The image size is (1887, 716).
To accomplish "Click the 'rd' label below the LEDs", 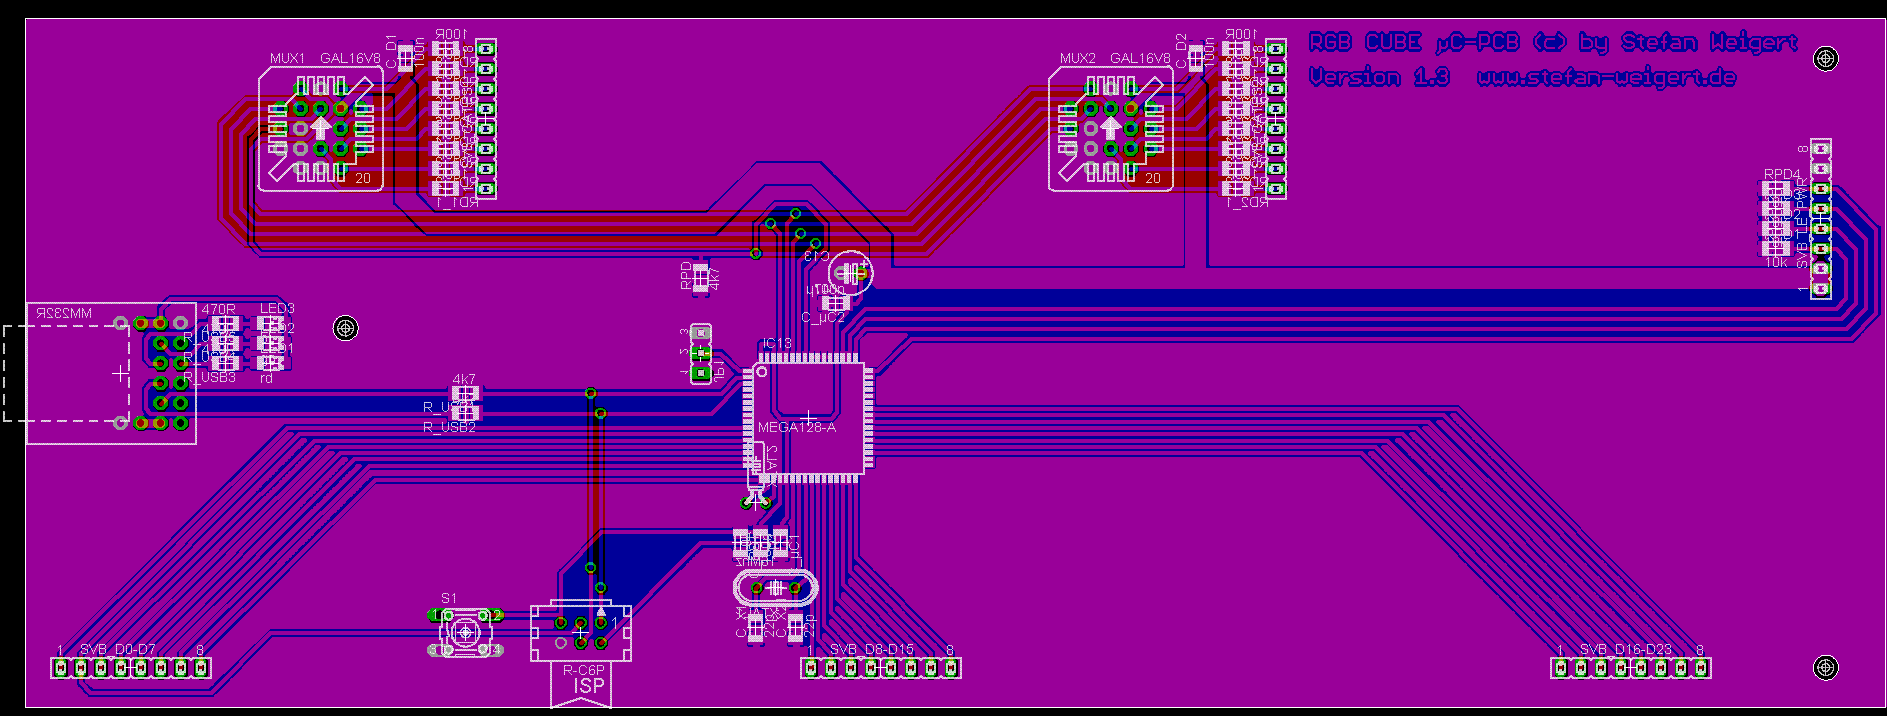I will click(266, 378).
